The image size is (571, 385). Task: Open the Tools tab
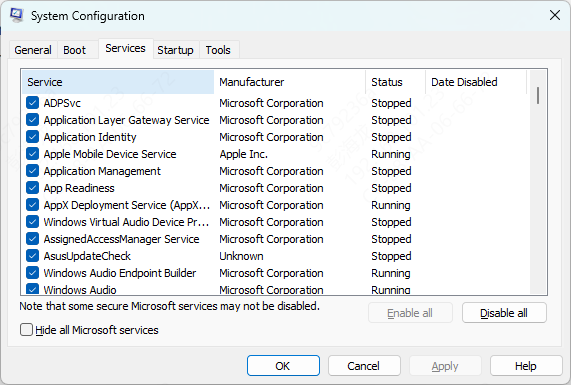tap(218, 50)
